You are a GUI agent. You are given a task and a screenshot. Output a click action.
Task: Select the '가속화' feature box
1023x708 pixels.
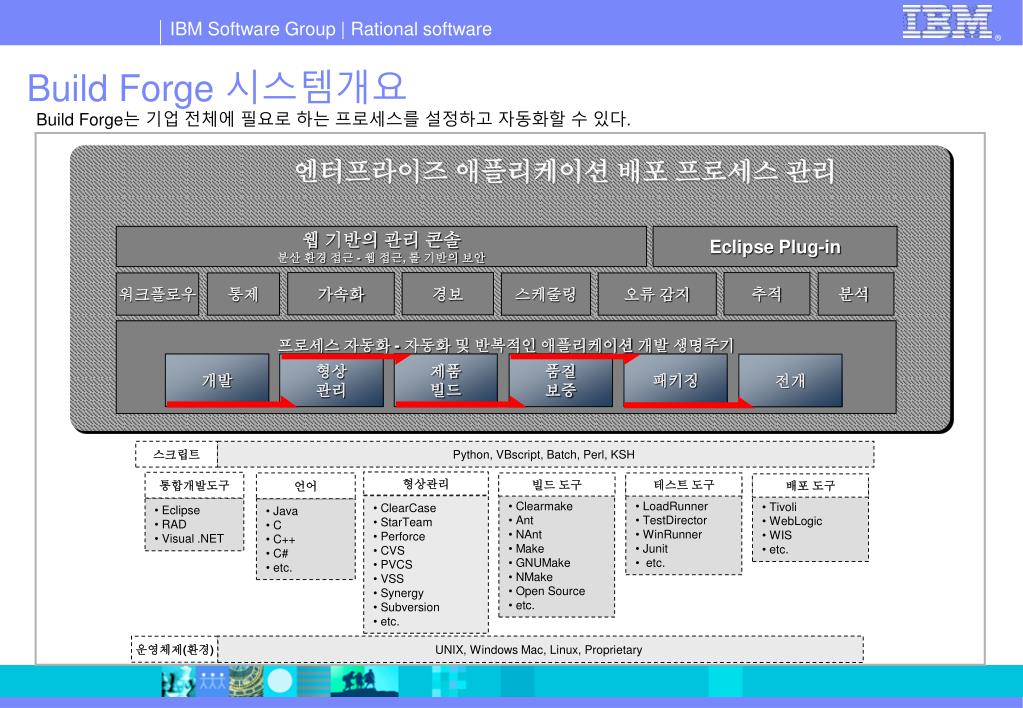tap(341, 294)
